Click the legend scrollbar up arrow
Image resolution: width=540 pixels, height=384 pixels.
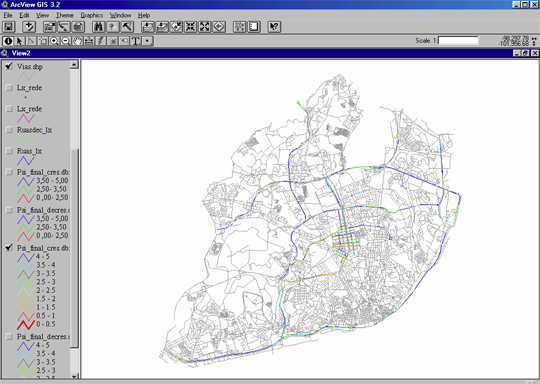[x=74, y=64]
